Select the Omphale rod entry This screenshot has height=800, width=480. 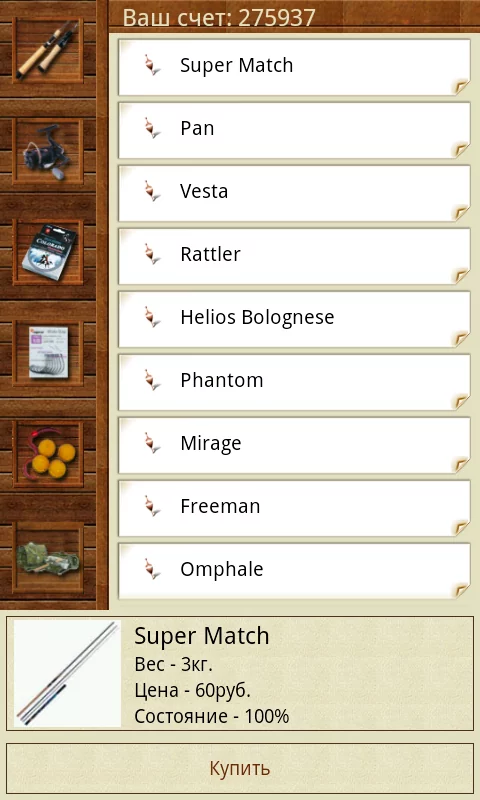[x=294, y=570]
